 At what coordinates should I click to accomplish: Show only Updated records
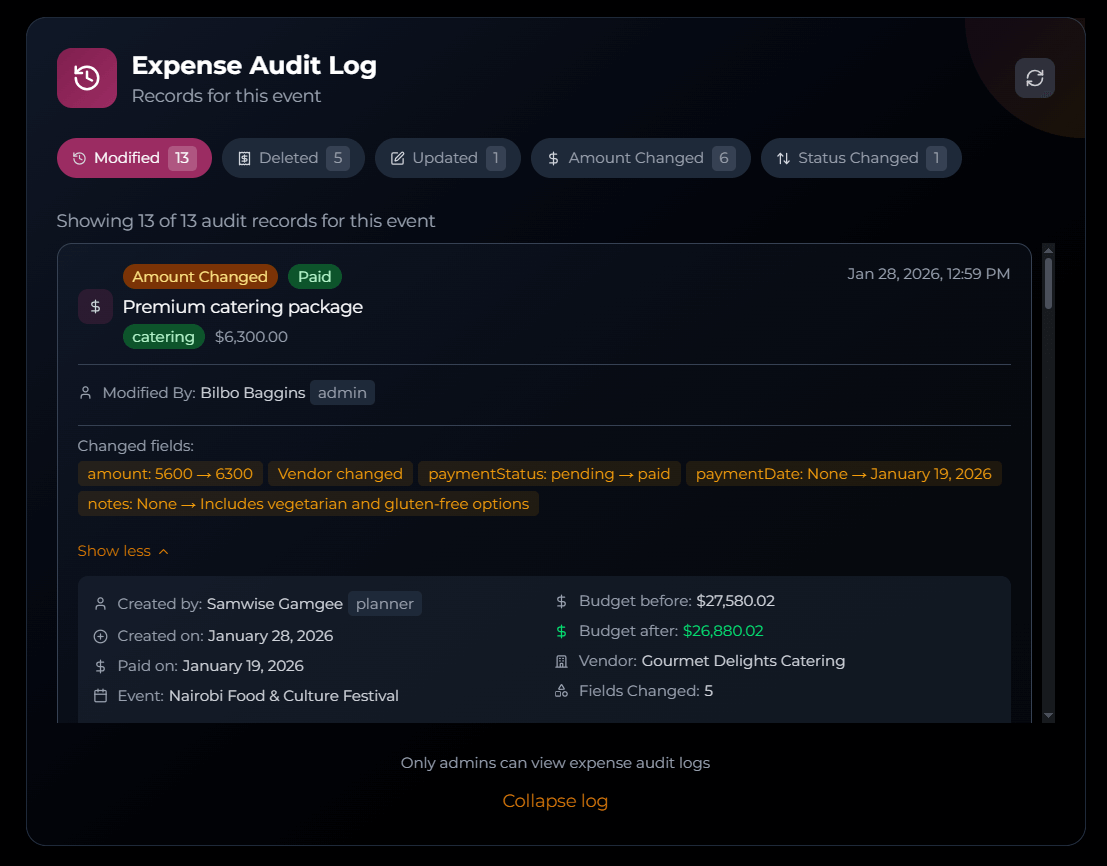point(447,158)
